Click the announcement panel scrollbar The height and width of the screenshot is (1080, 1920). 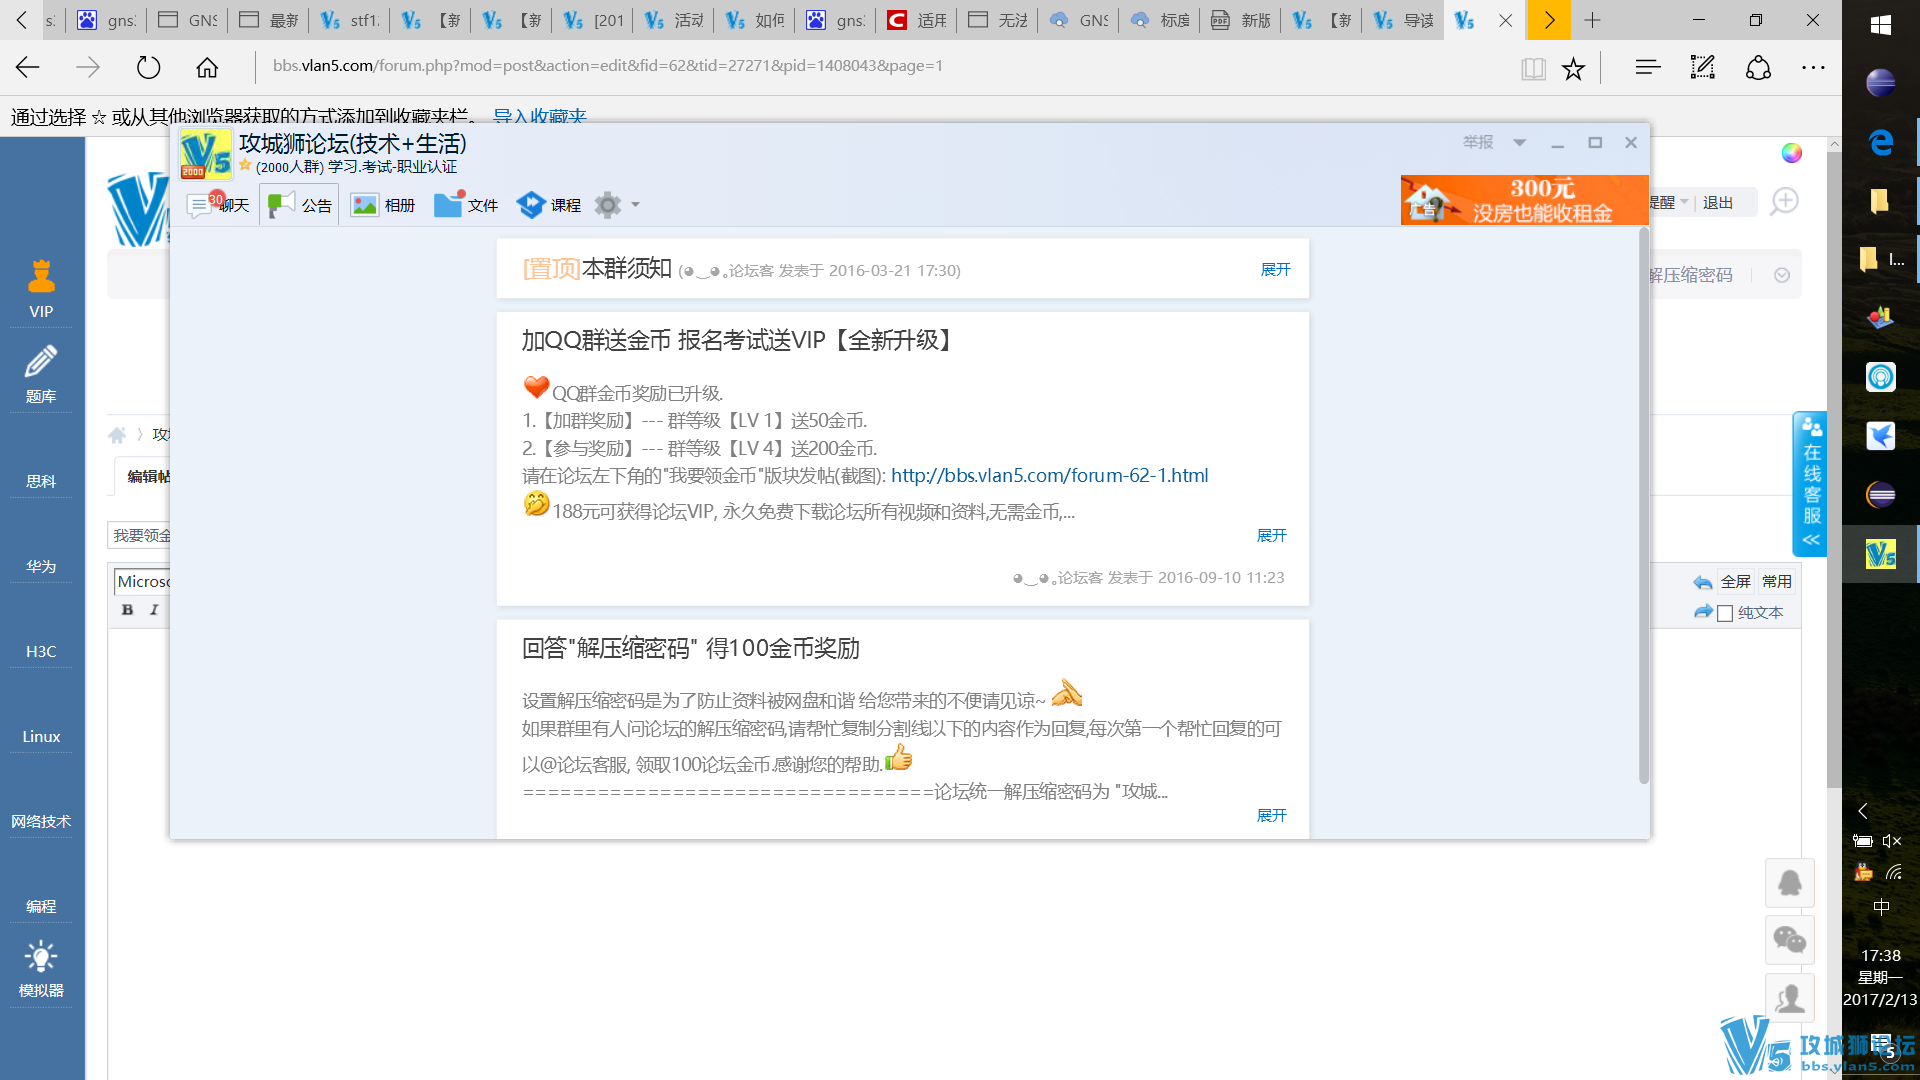point(1643,505)
